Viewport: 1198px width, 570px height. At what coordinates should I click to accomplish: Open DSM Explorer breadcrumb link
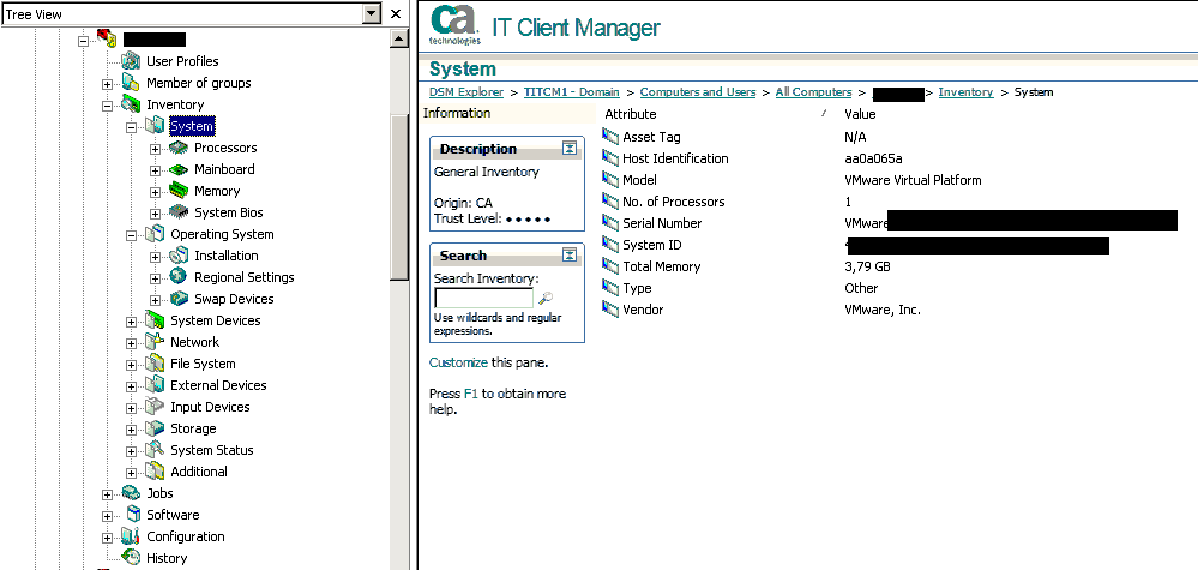coord(466,92)
